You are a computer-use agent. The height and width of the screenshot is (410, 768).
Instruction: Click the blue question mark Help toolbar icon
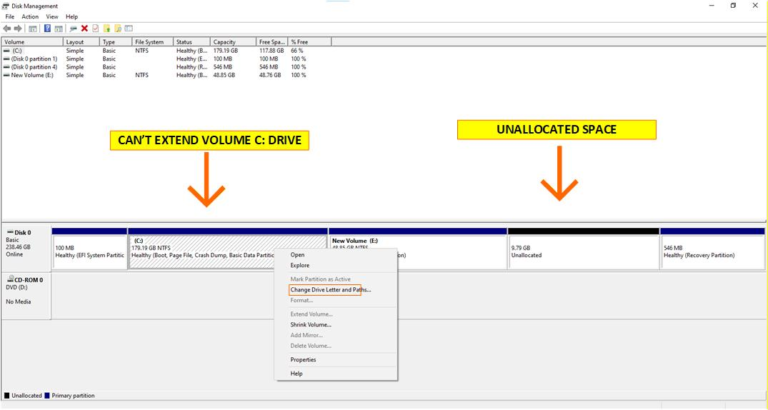click(x=47, y=28)
